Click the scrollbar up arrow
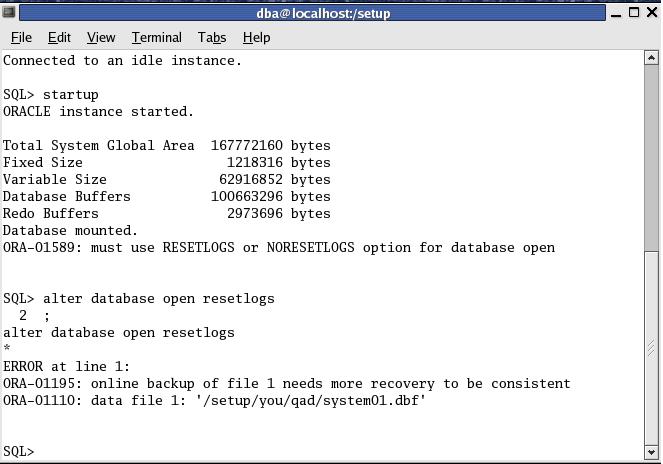 point(652,58)
